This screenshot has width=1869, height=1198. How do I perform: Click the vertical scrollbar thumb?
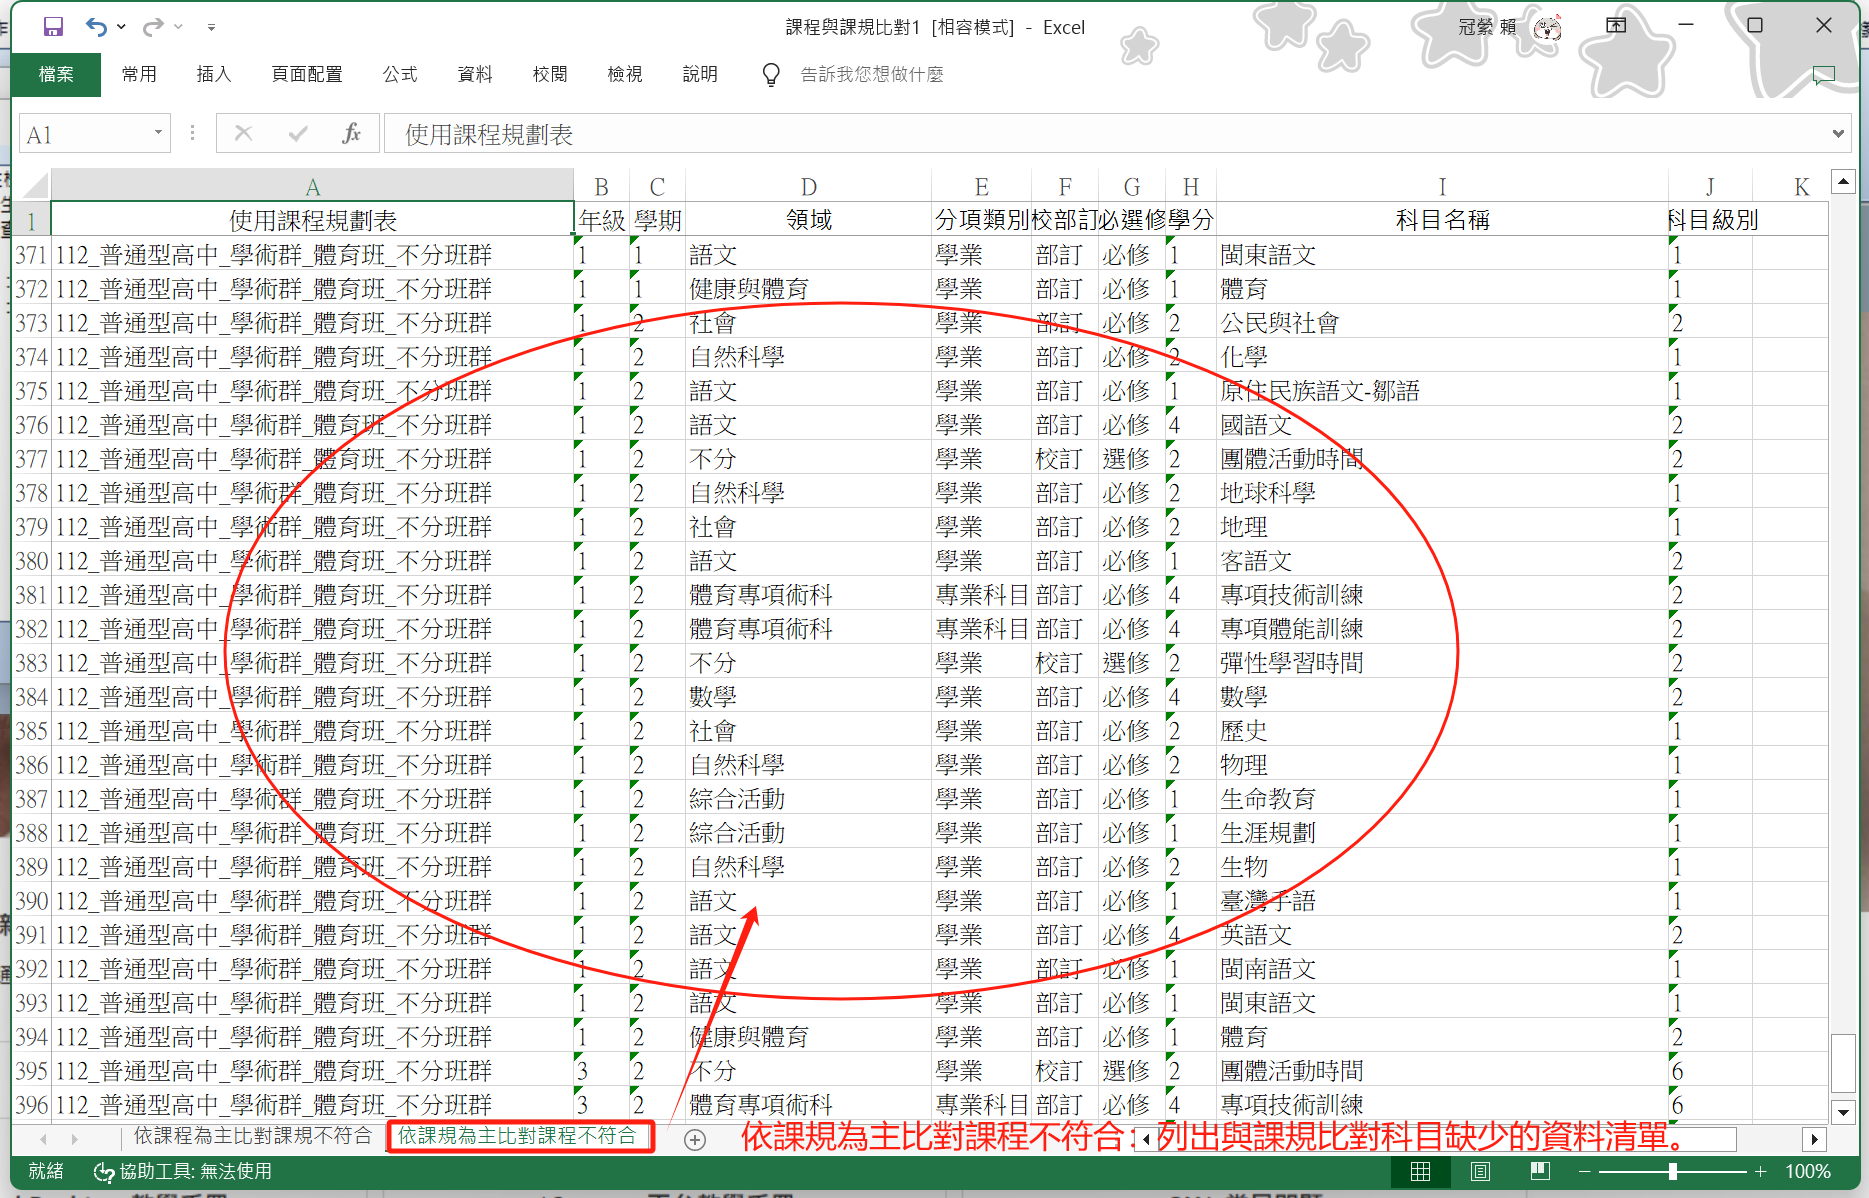coord(1844,1063)
